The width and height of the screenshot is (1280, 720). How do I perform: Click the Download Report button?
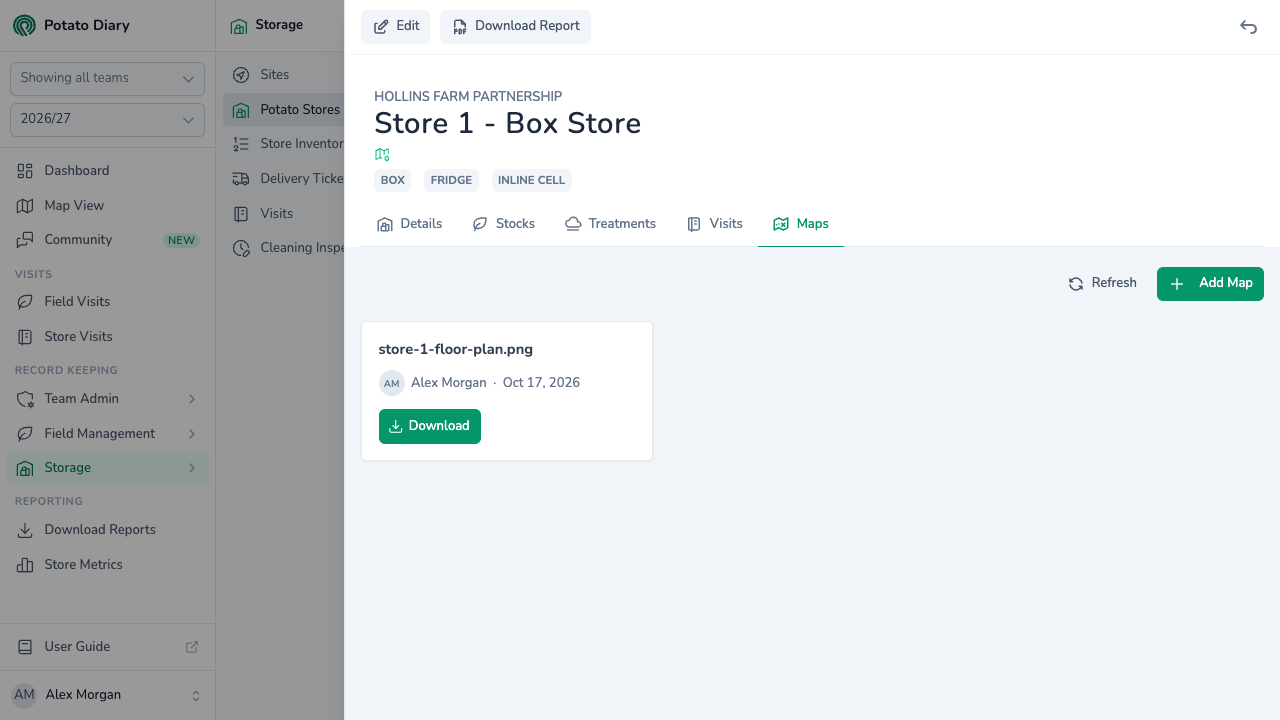515,27
